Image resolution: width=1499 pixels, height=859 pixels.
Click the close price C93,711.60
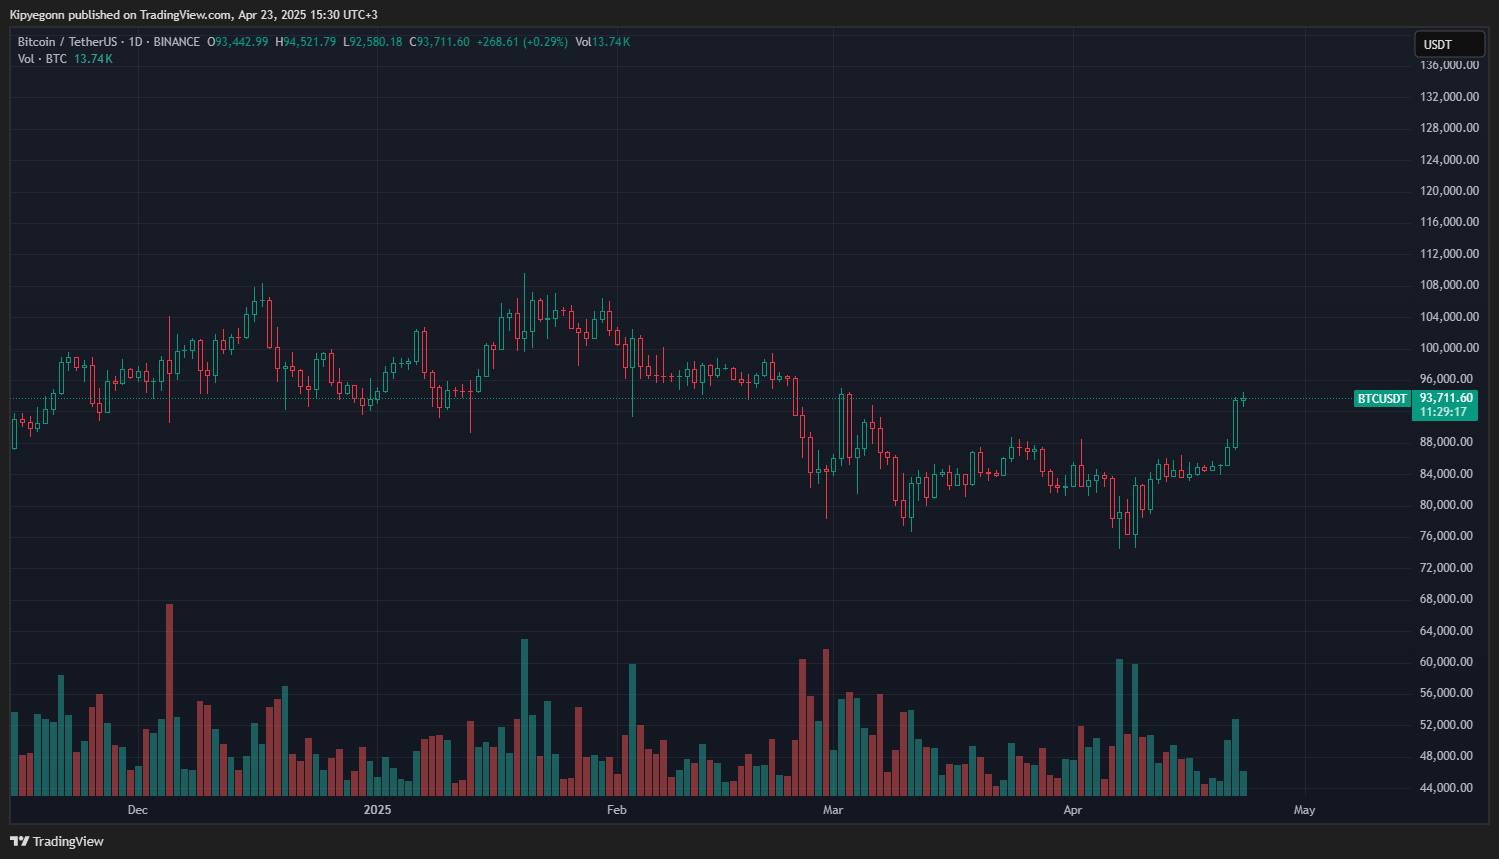[x=439, y=42]
